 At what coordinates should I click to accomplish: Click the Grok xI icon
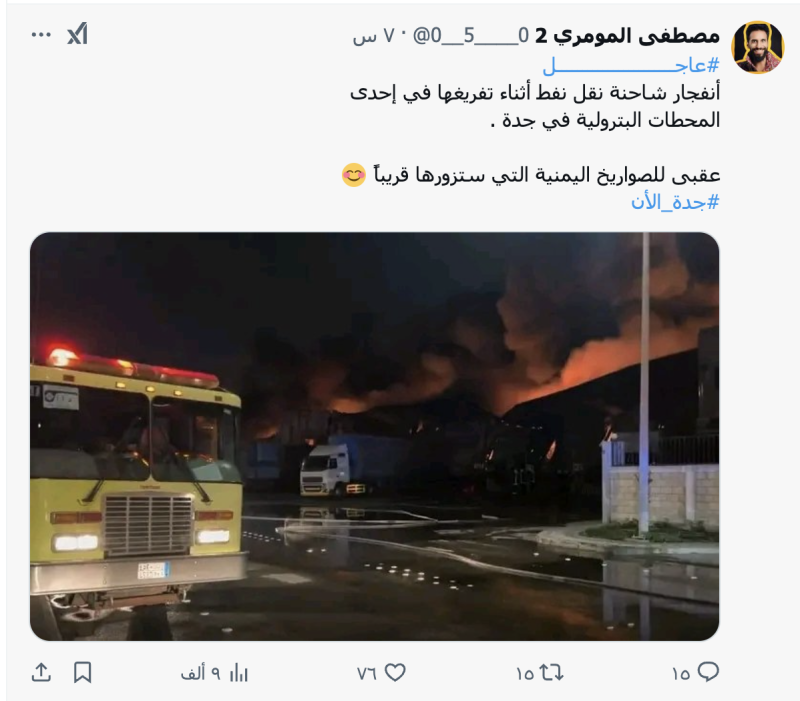point(78,34)
